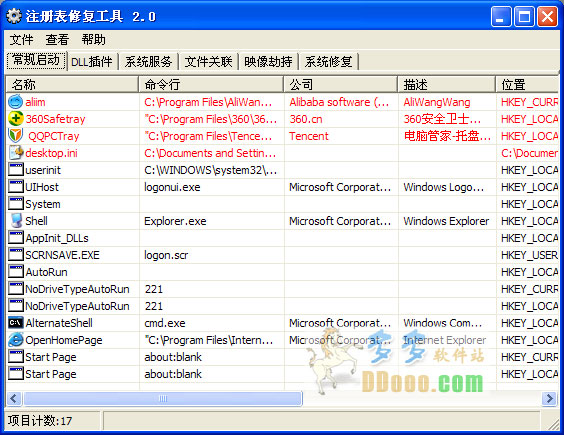Click the Tencent company cell
The image size is (564, 435).
309,136
